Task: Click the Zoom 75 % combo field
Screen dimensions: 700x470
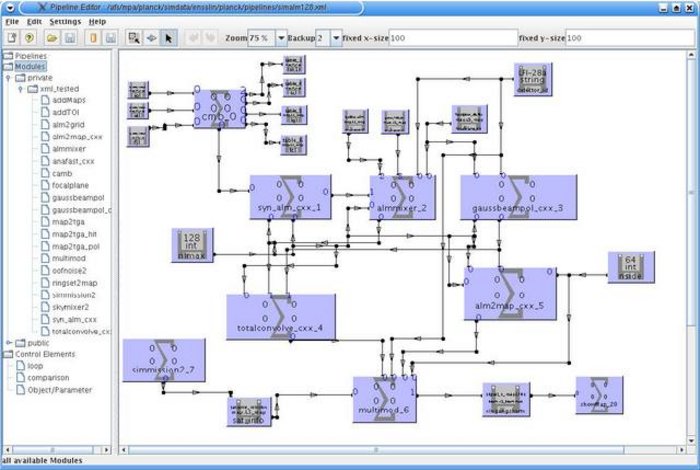Action: (262, 38)
